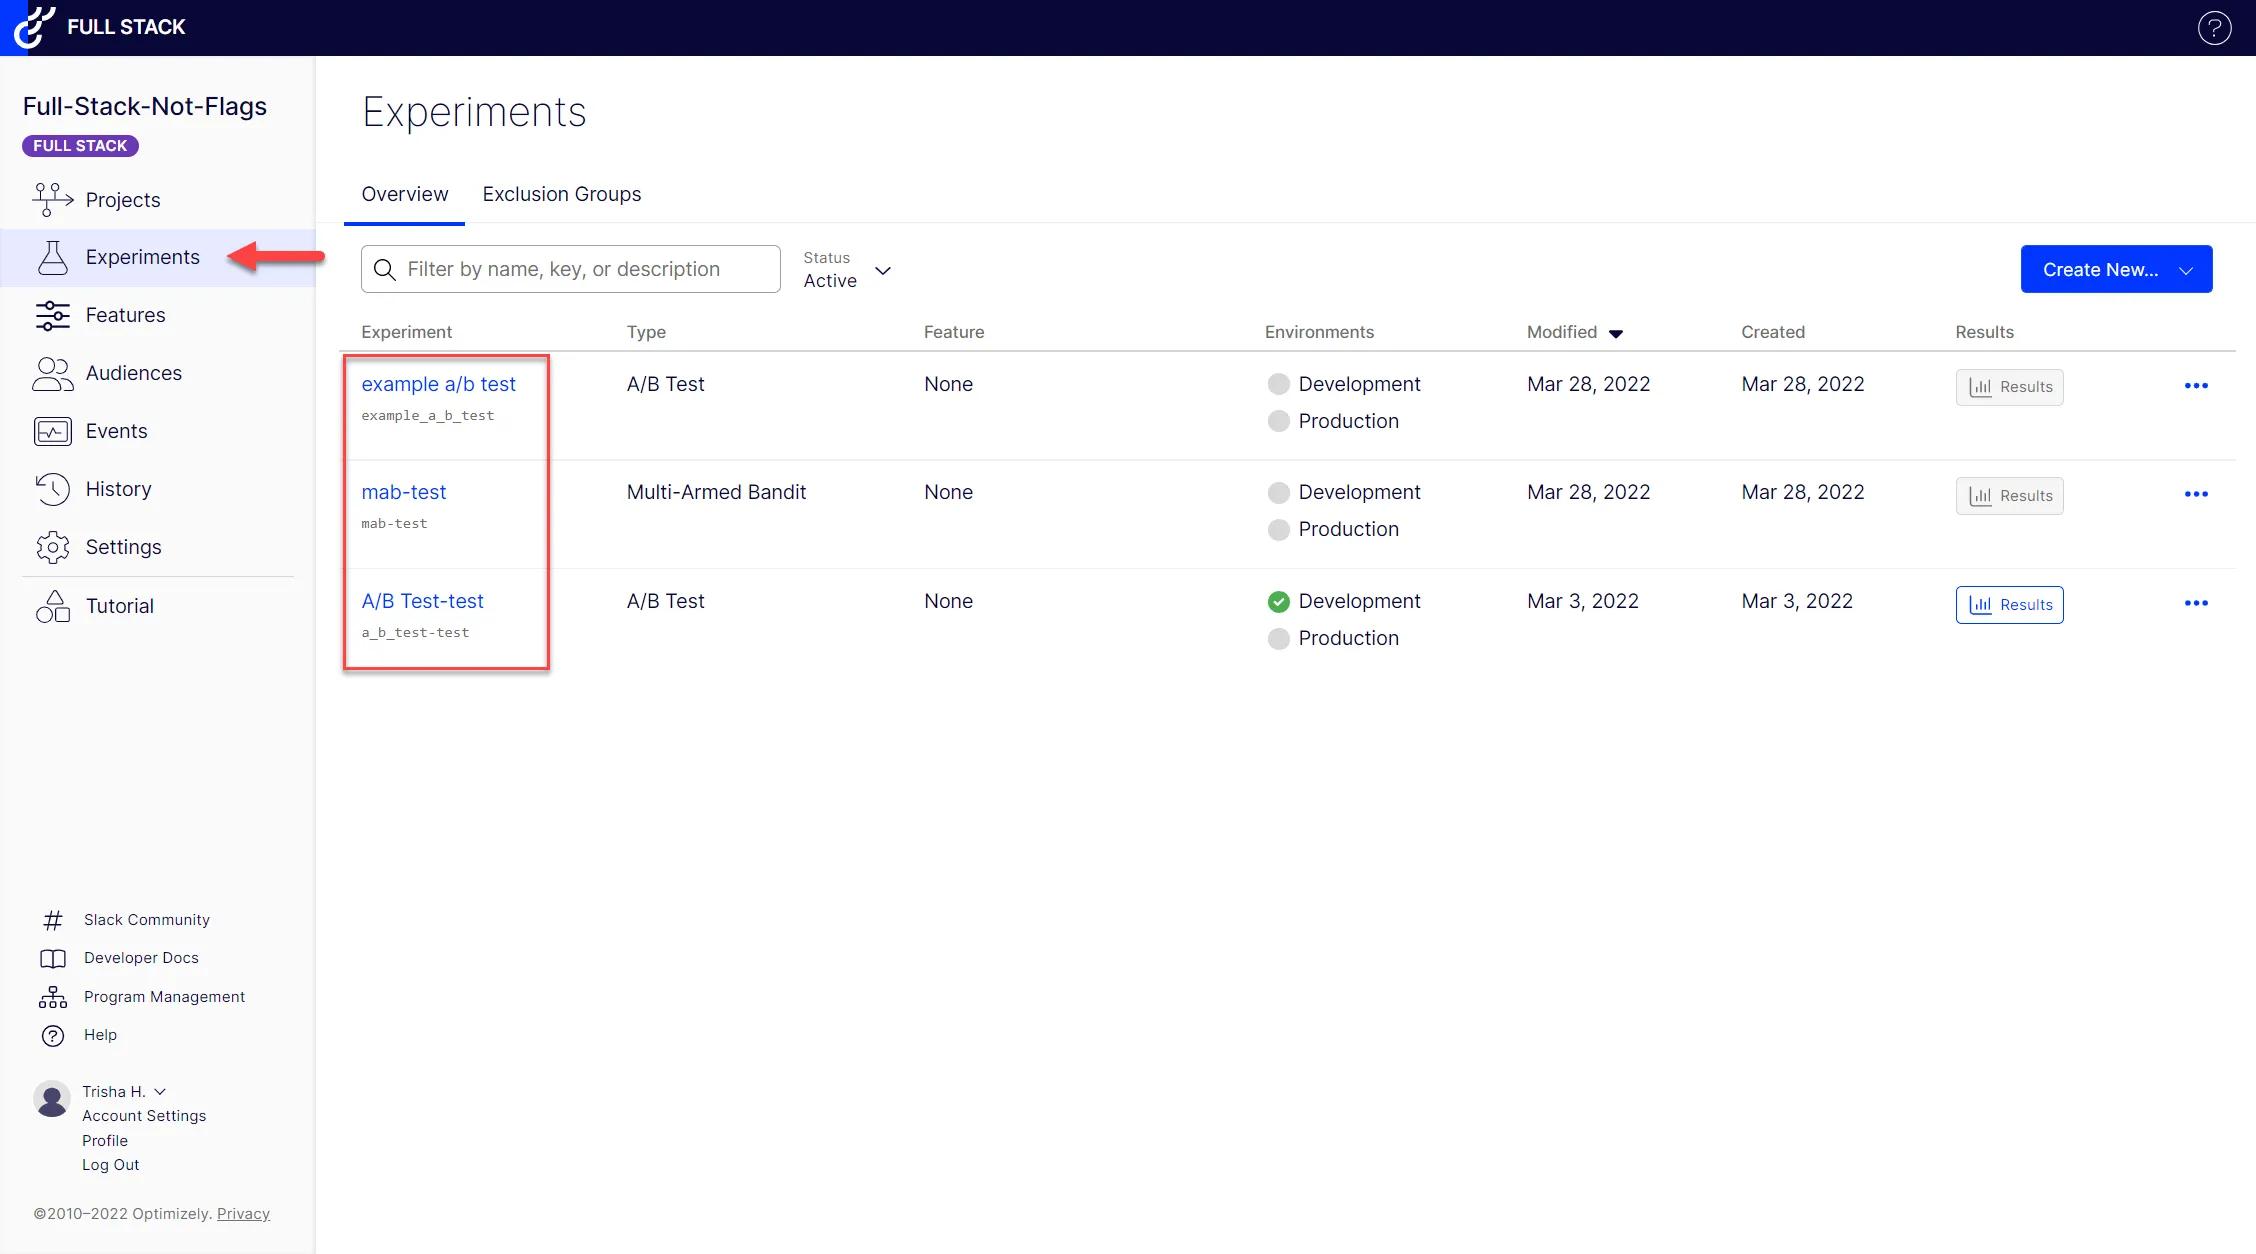Expand the Create New... dropdown button
The height and width of the screenshot is (1254, 2256).
(x=2116, y=269)
